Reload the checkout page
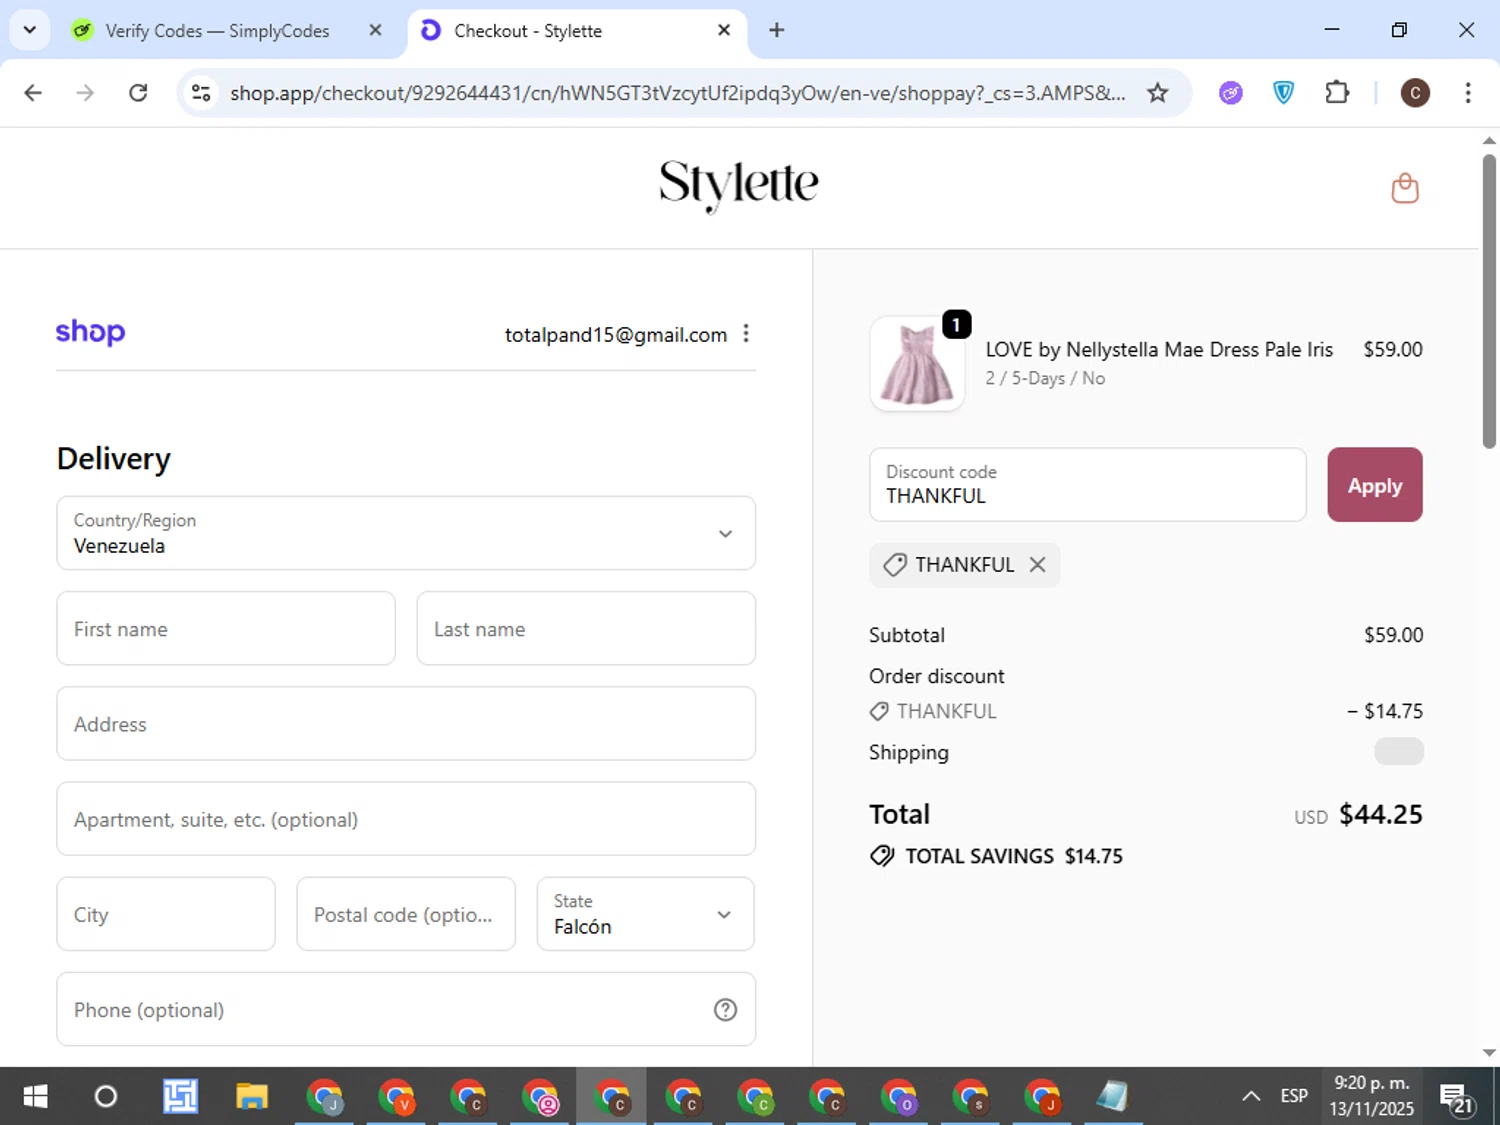Viewport: 1500px width, 1125px height. point(139,93)
